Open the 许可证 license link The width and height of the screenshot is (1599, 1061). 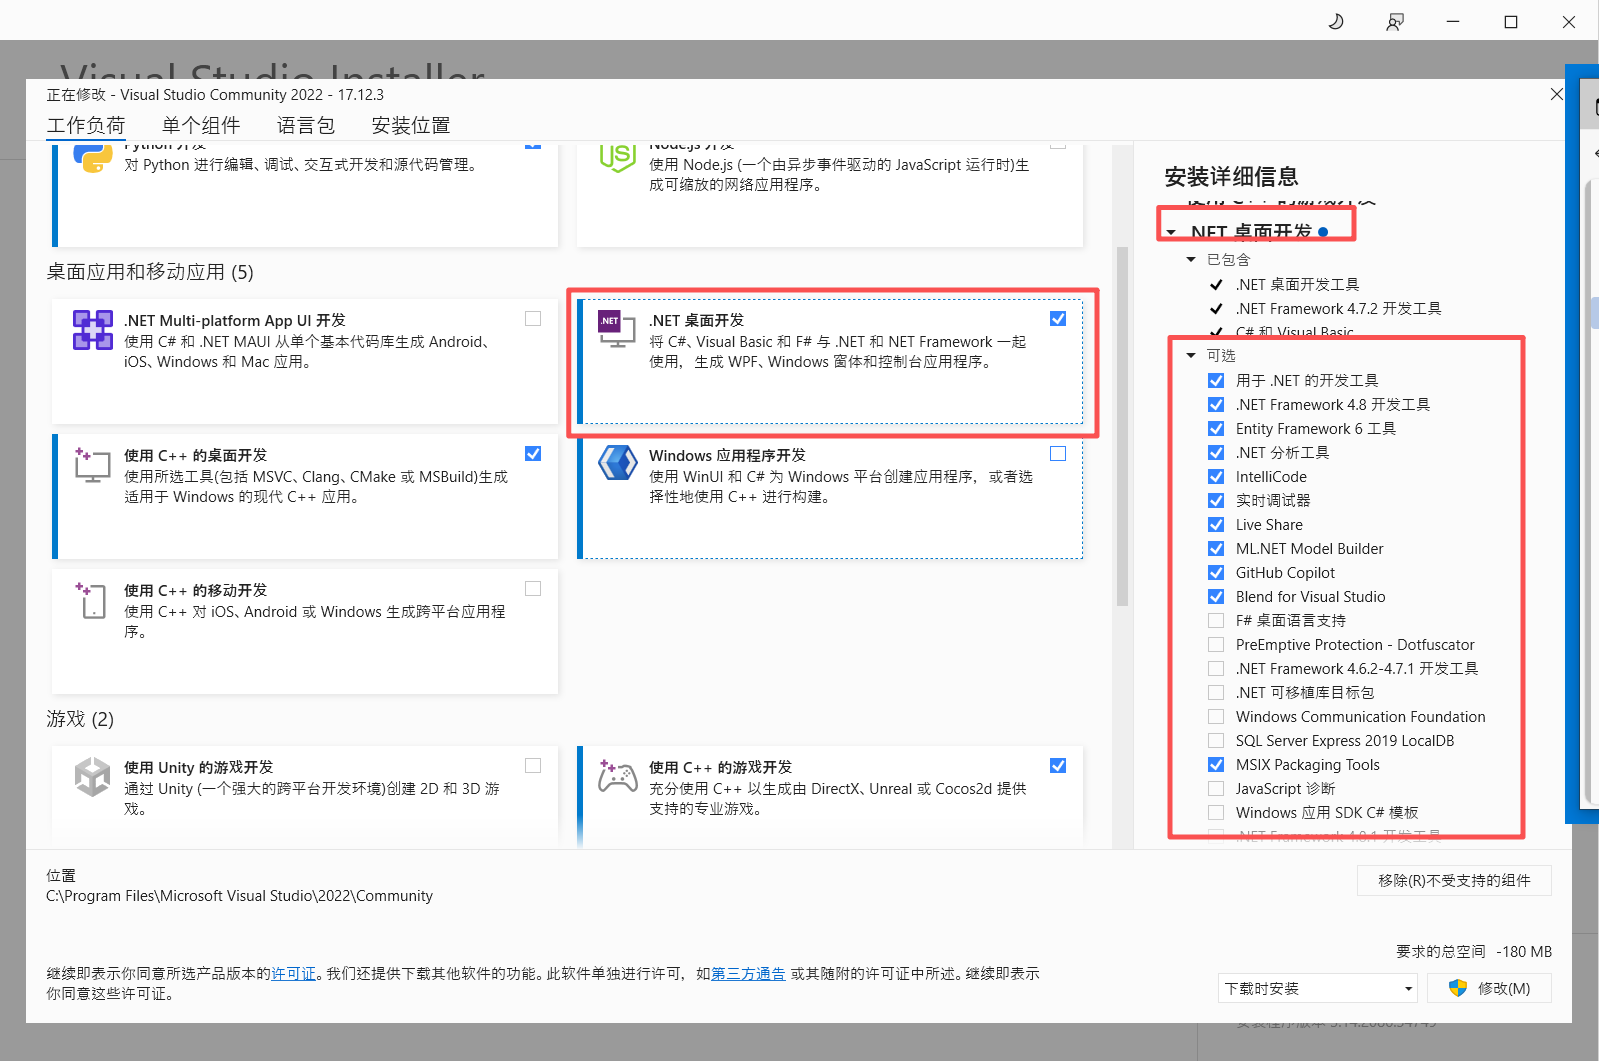(x=294, y=974)
